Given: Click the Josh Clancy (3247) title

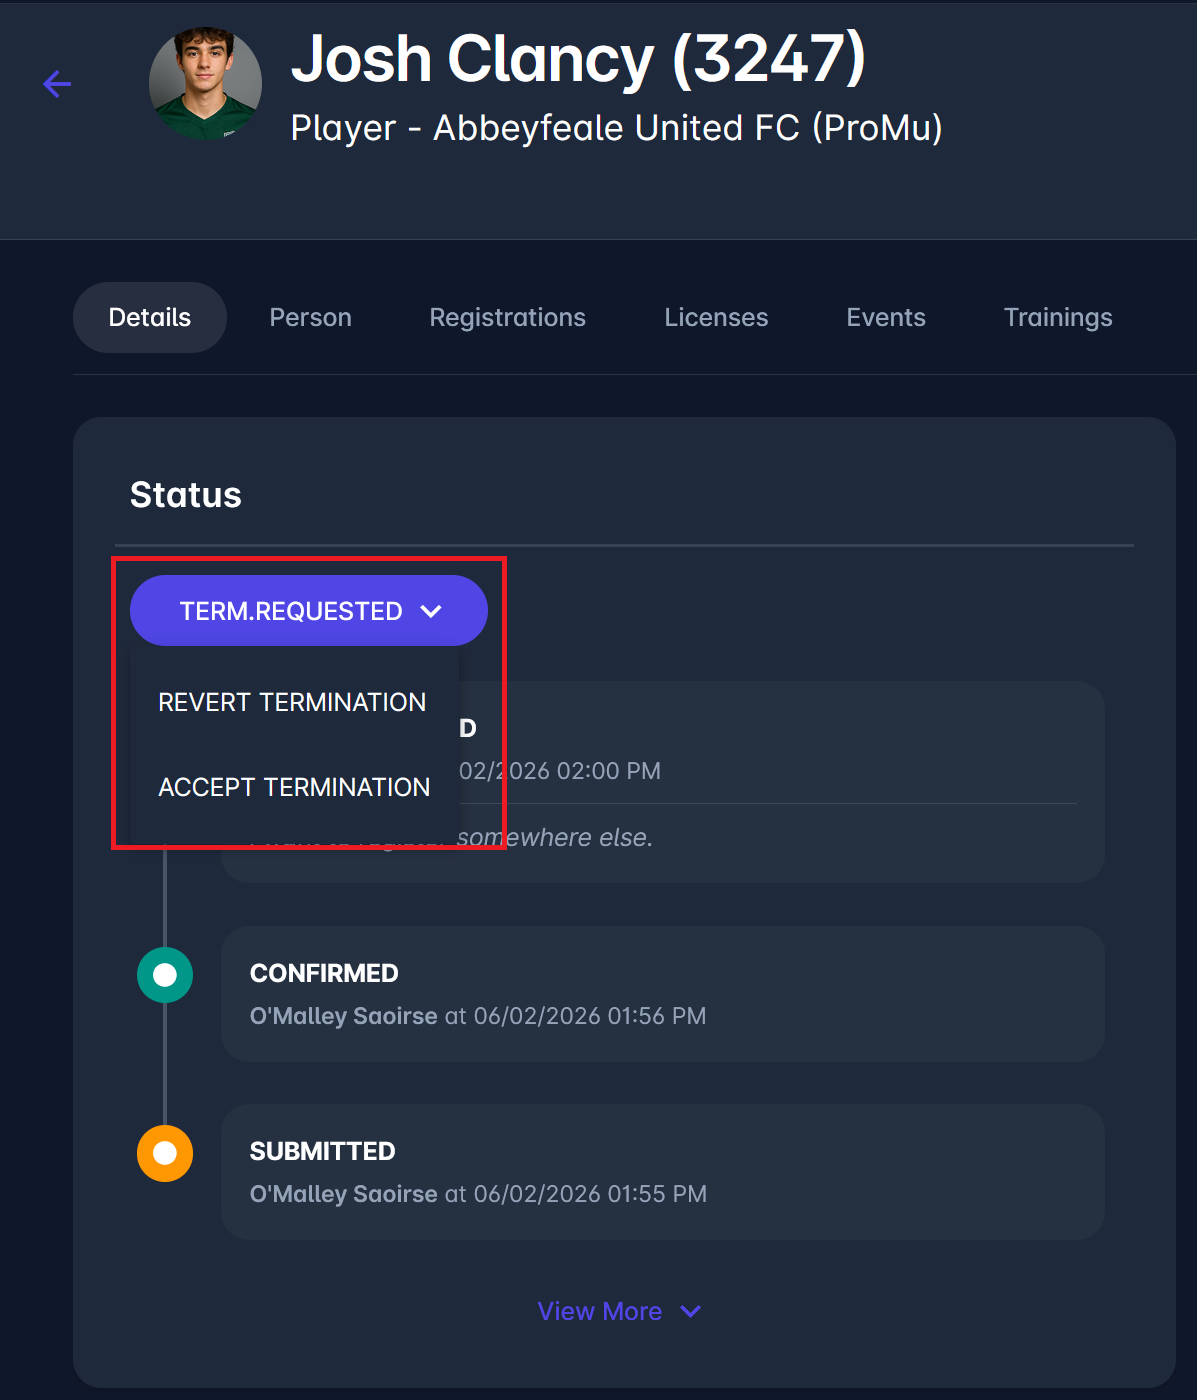Looking at the screenshot, I should tap(578, 58).
